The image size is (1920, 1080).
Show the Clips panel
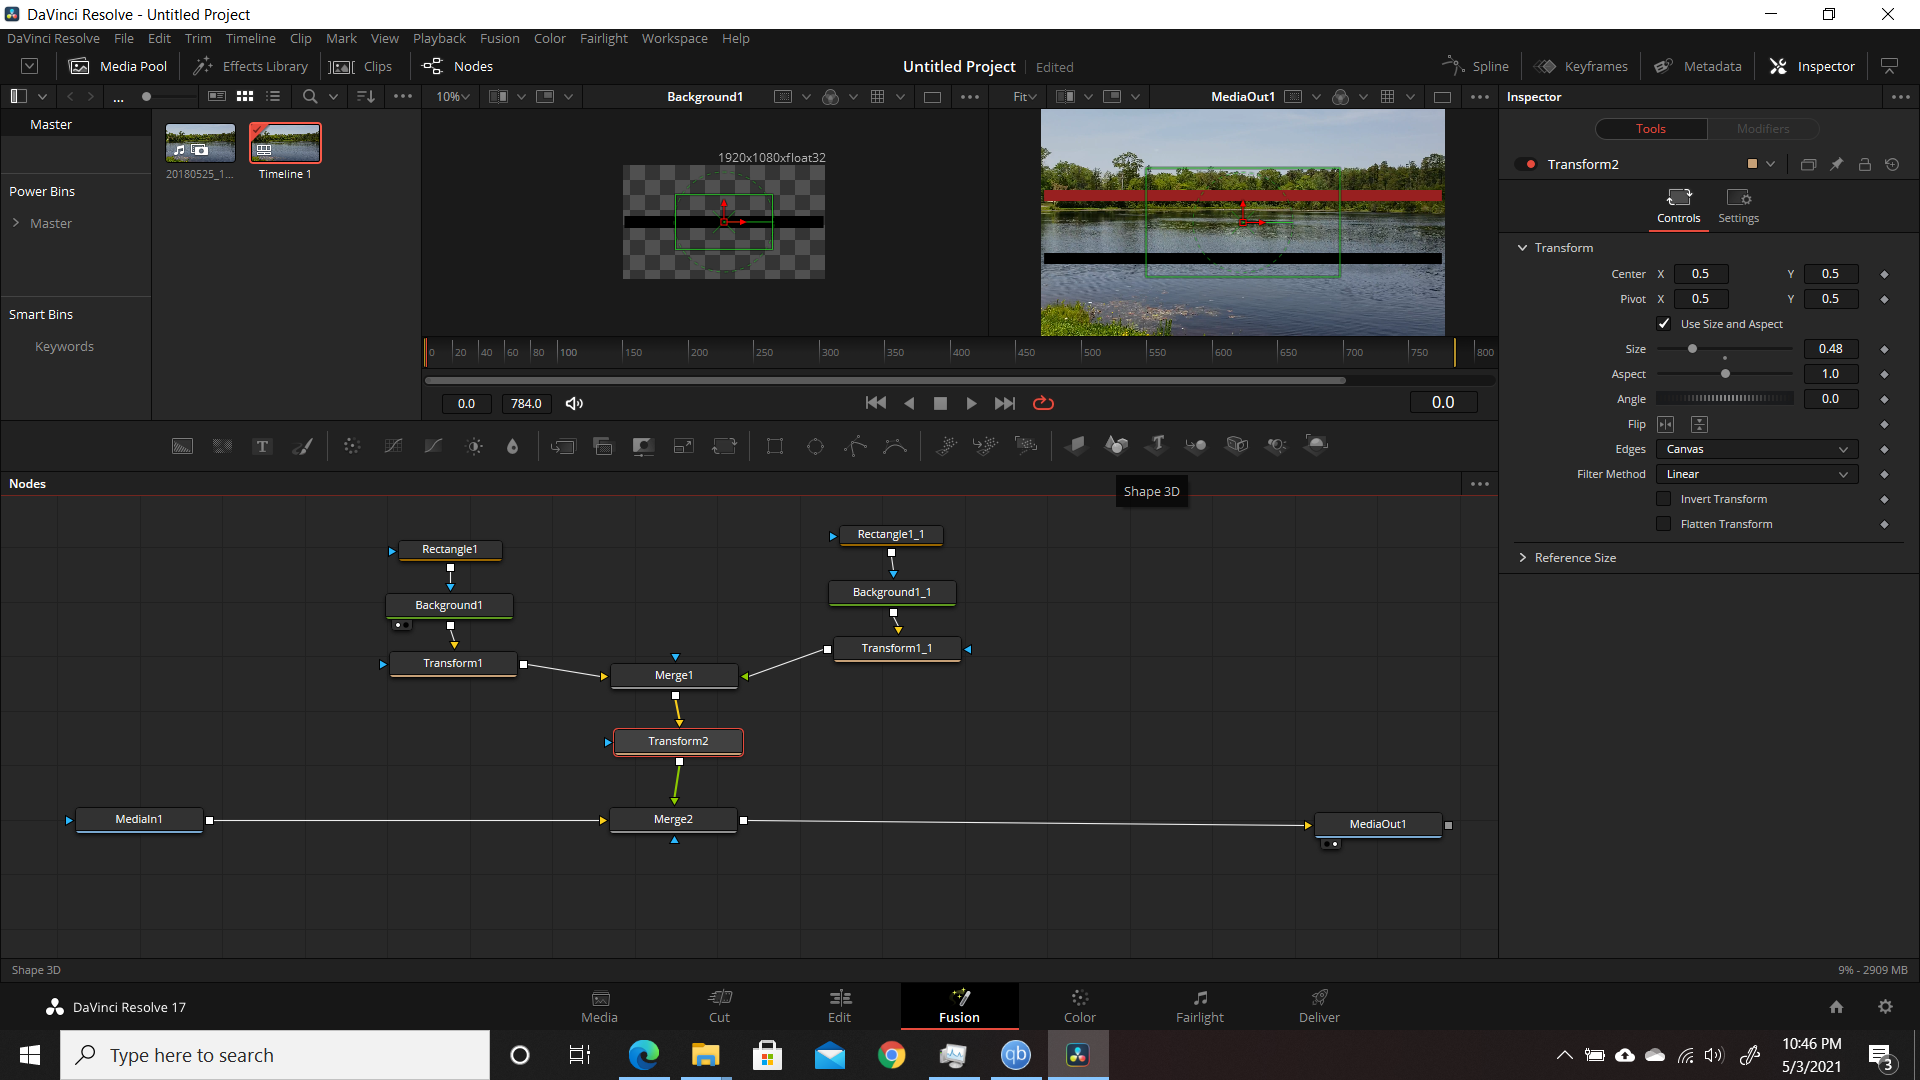click(x=361, y=67)
